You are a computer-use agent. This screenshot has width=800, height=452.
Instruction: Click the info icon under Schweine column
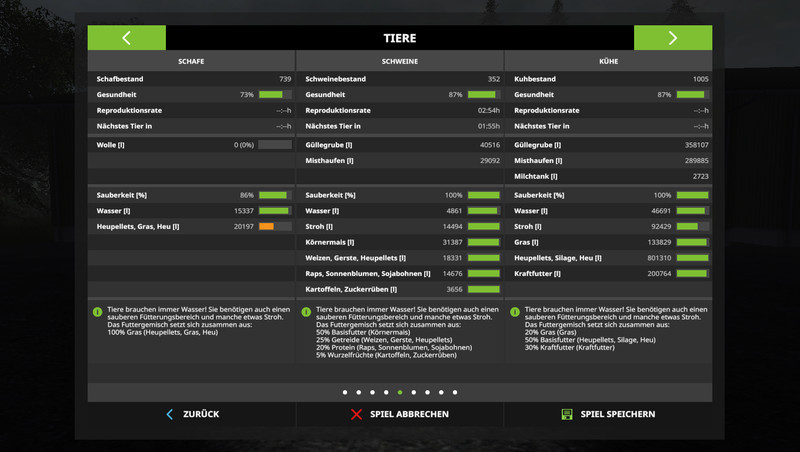pos(306,312)
